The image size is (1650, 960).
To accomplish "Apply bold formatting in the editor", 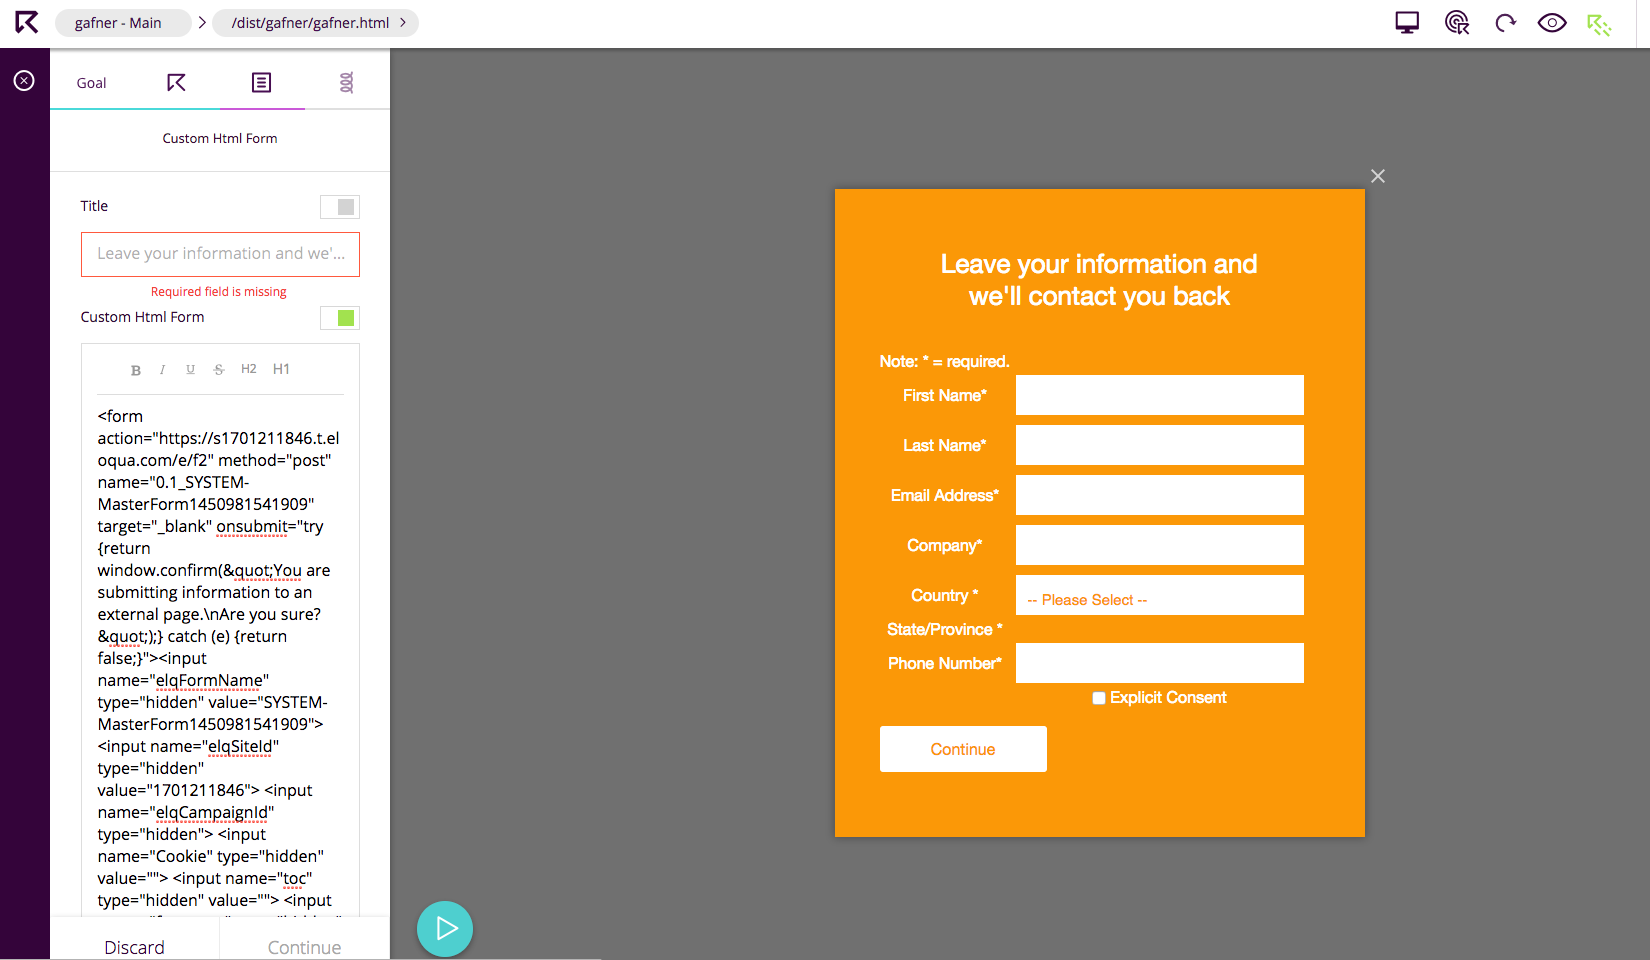I will [136, 370].
